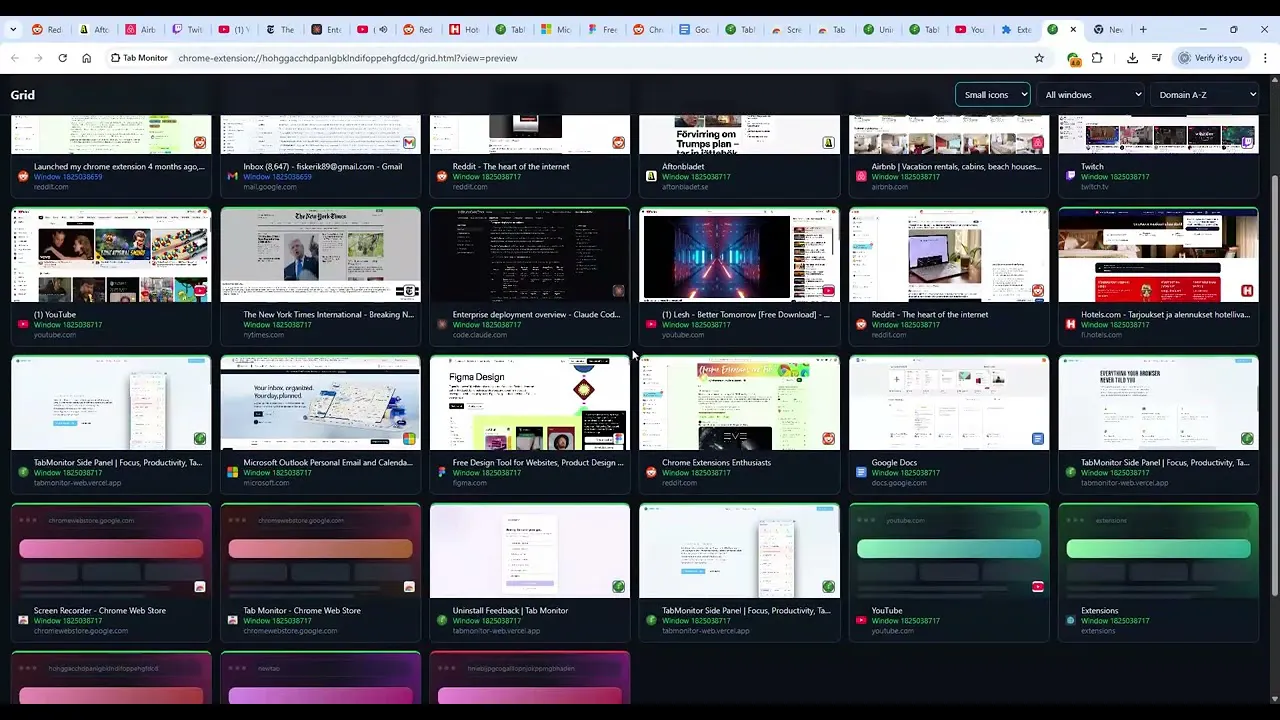1280x720 pixels.
Task: Click the Aftonbladet favicon in the grid
Action: (651, 177)
